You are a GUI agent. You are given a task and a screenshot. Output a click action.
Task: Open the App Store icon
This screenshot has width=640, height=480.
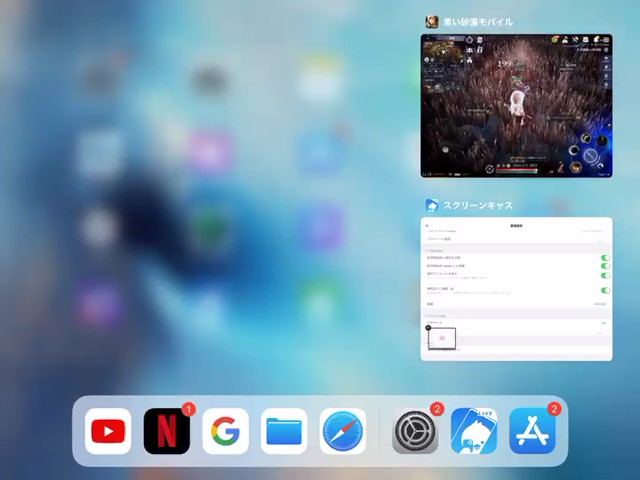532,431
